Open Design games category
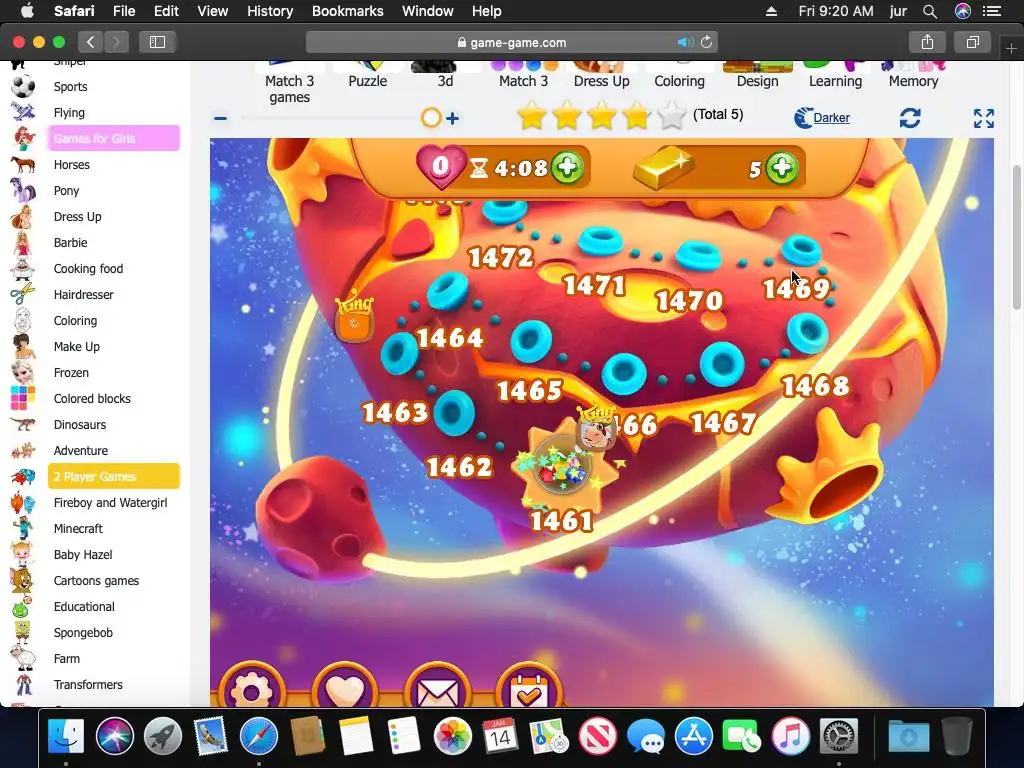 coord(758,81)
